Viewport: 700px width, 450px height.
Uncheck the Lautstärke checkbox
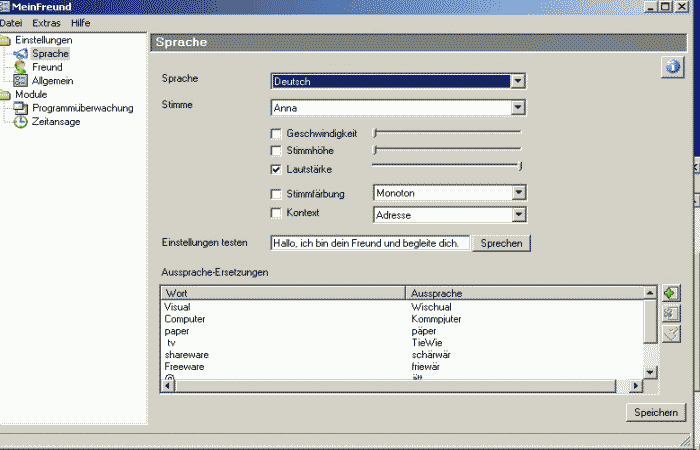276,169
